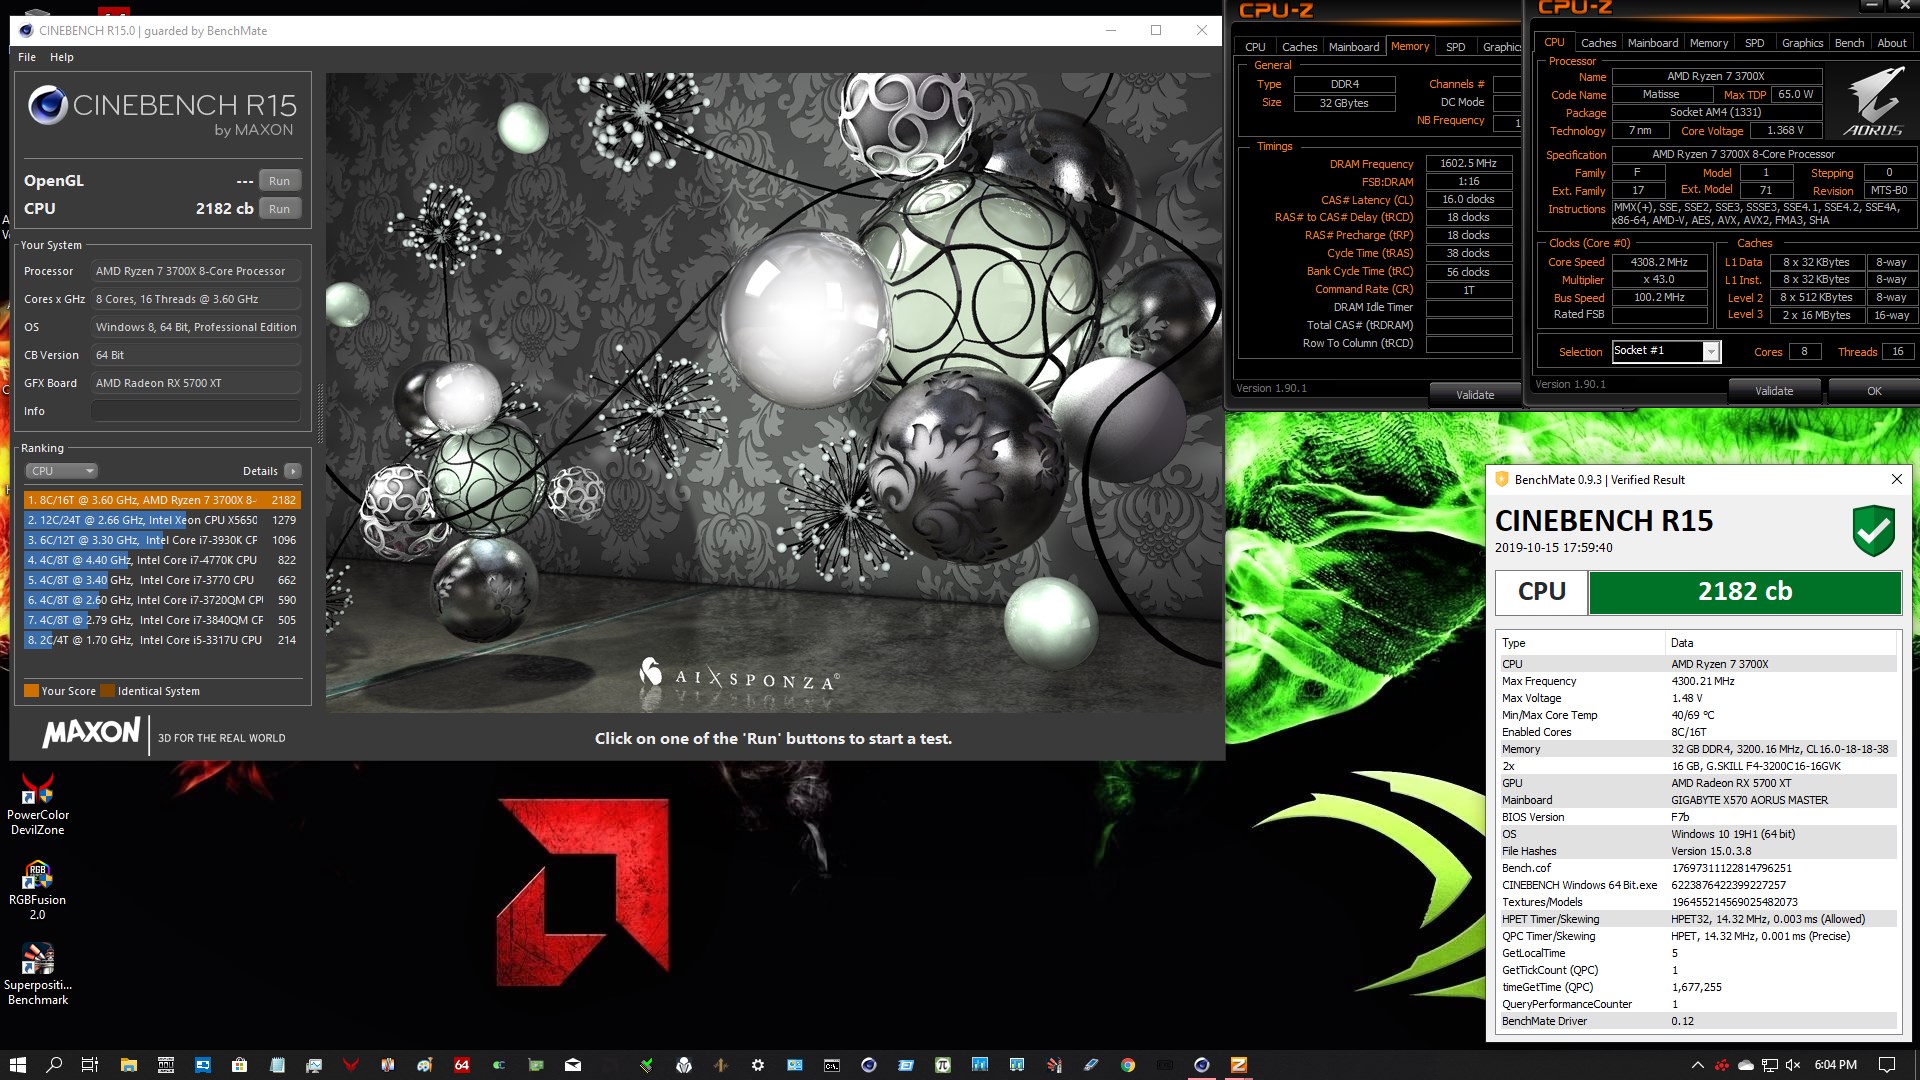1920x1080 pixels.
Task: Select ranking row Intel Core i7-4770K
Action: click(x=162, y=560)
